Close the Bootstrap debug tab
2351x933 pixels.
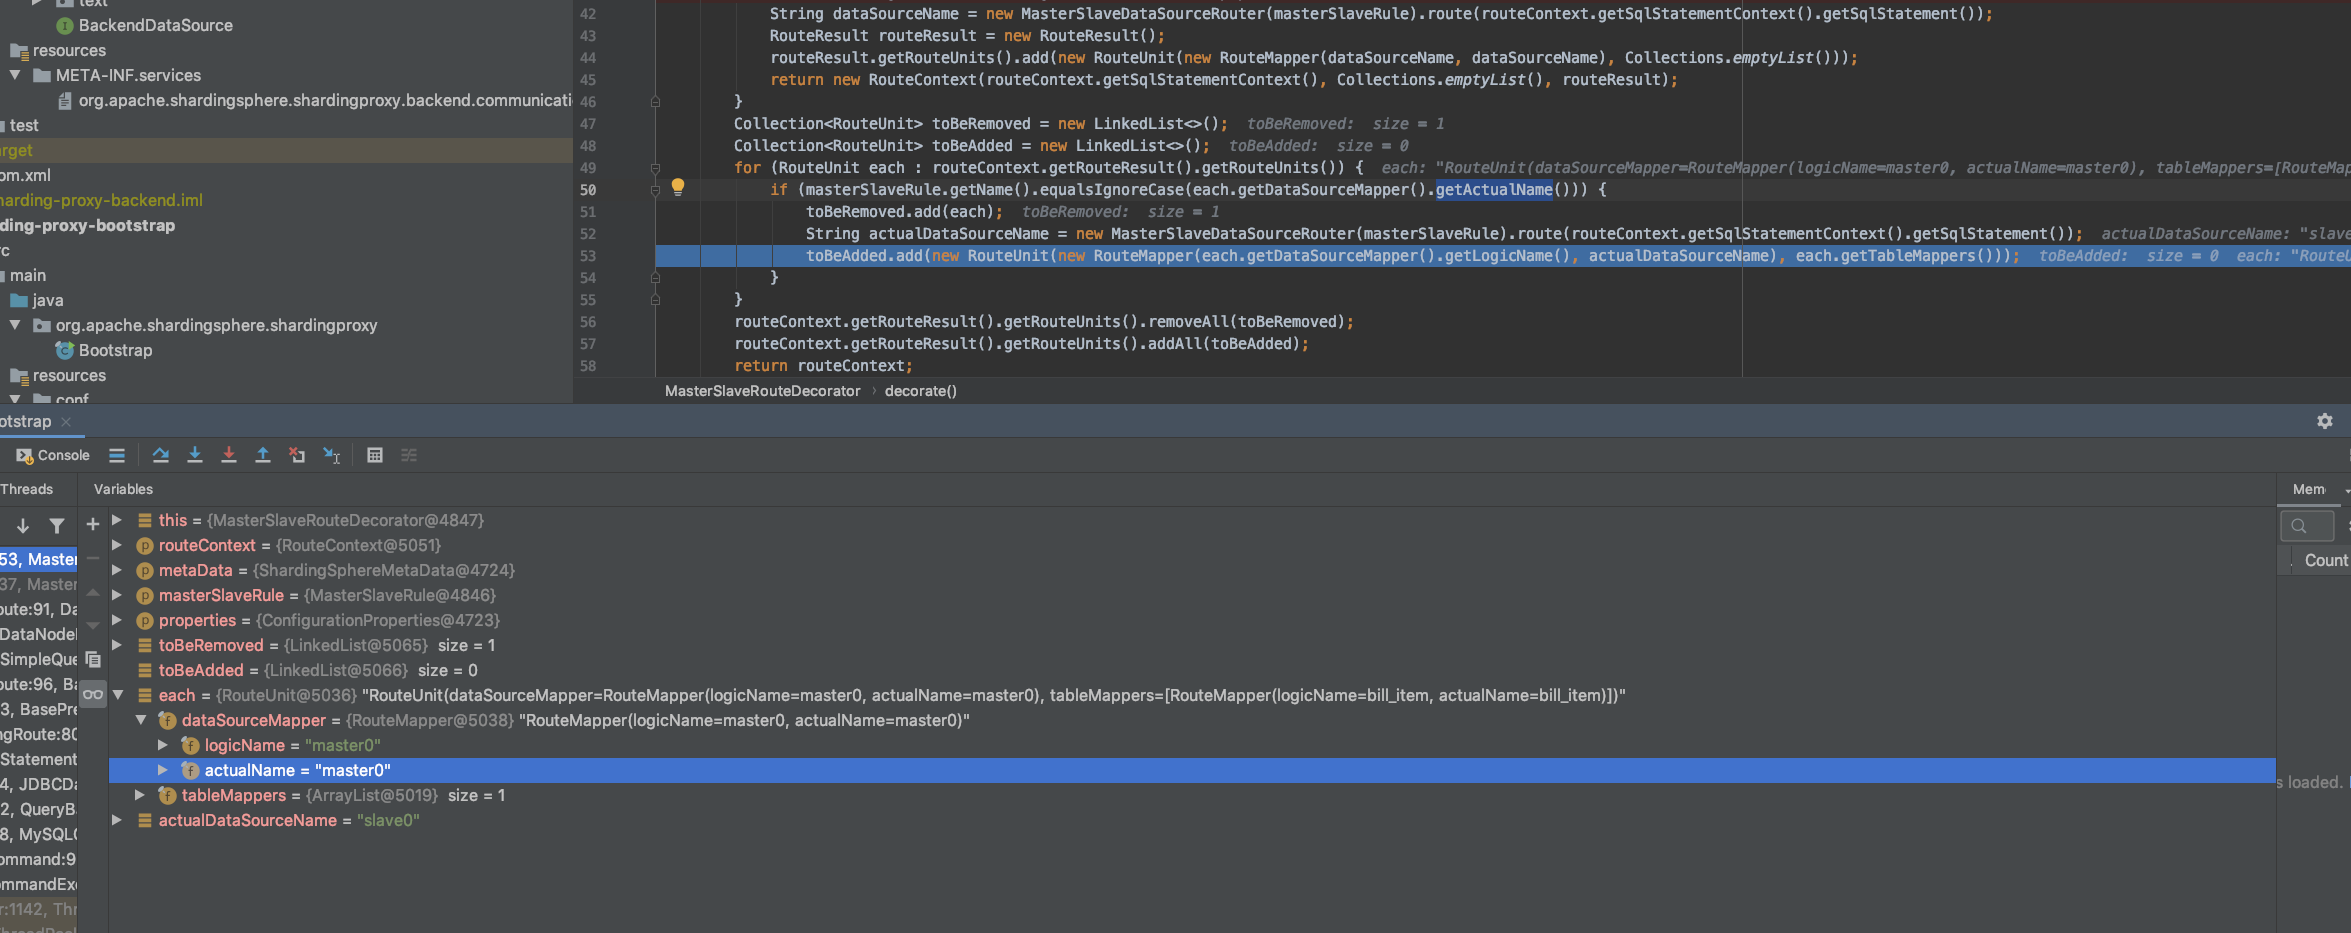67,421
